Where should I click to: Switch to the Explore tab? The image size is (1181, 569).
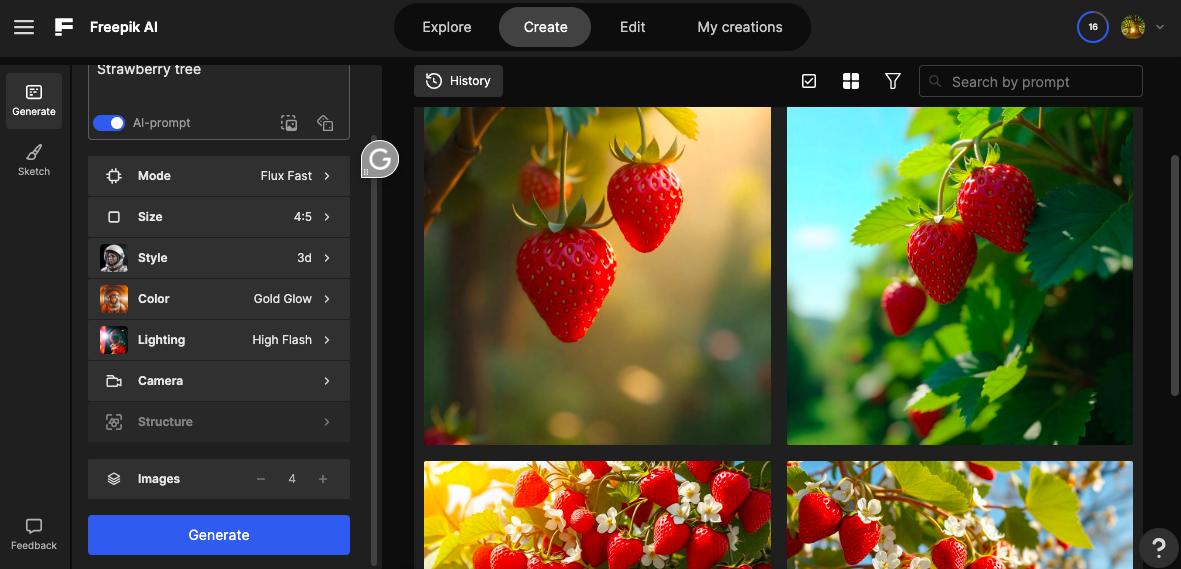point(447,27)
